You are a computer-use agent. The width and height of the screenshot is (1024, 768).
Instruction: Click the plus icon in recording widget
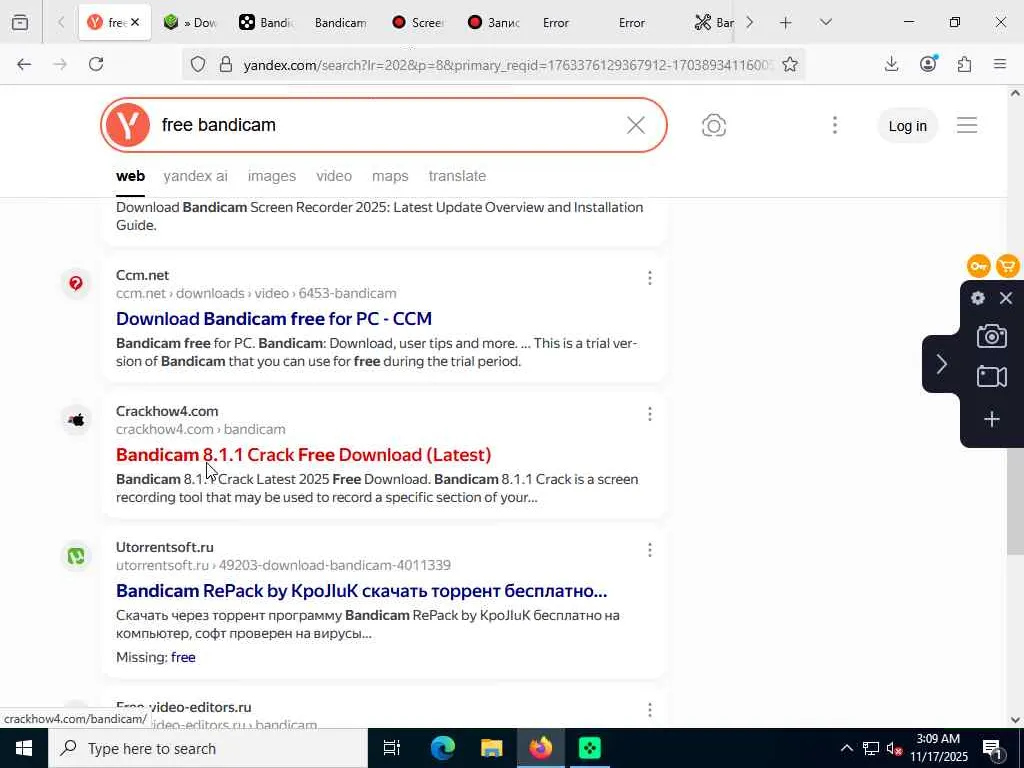[991, 419]
